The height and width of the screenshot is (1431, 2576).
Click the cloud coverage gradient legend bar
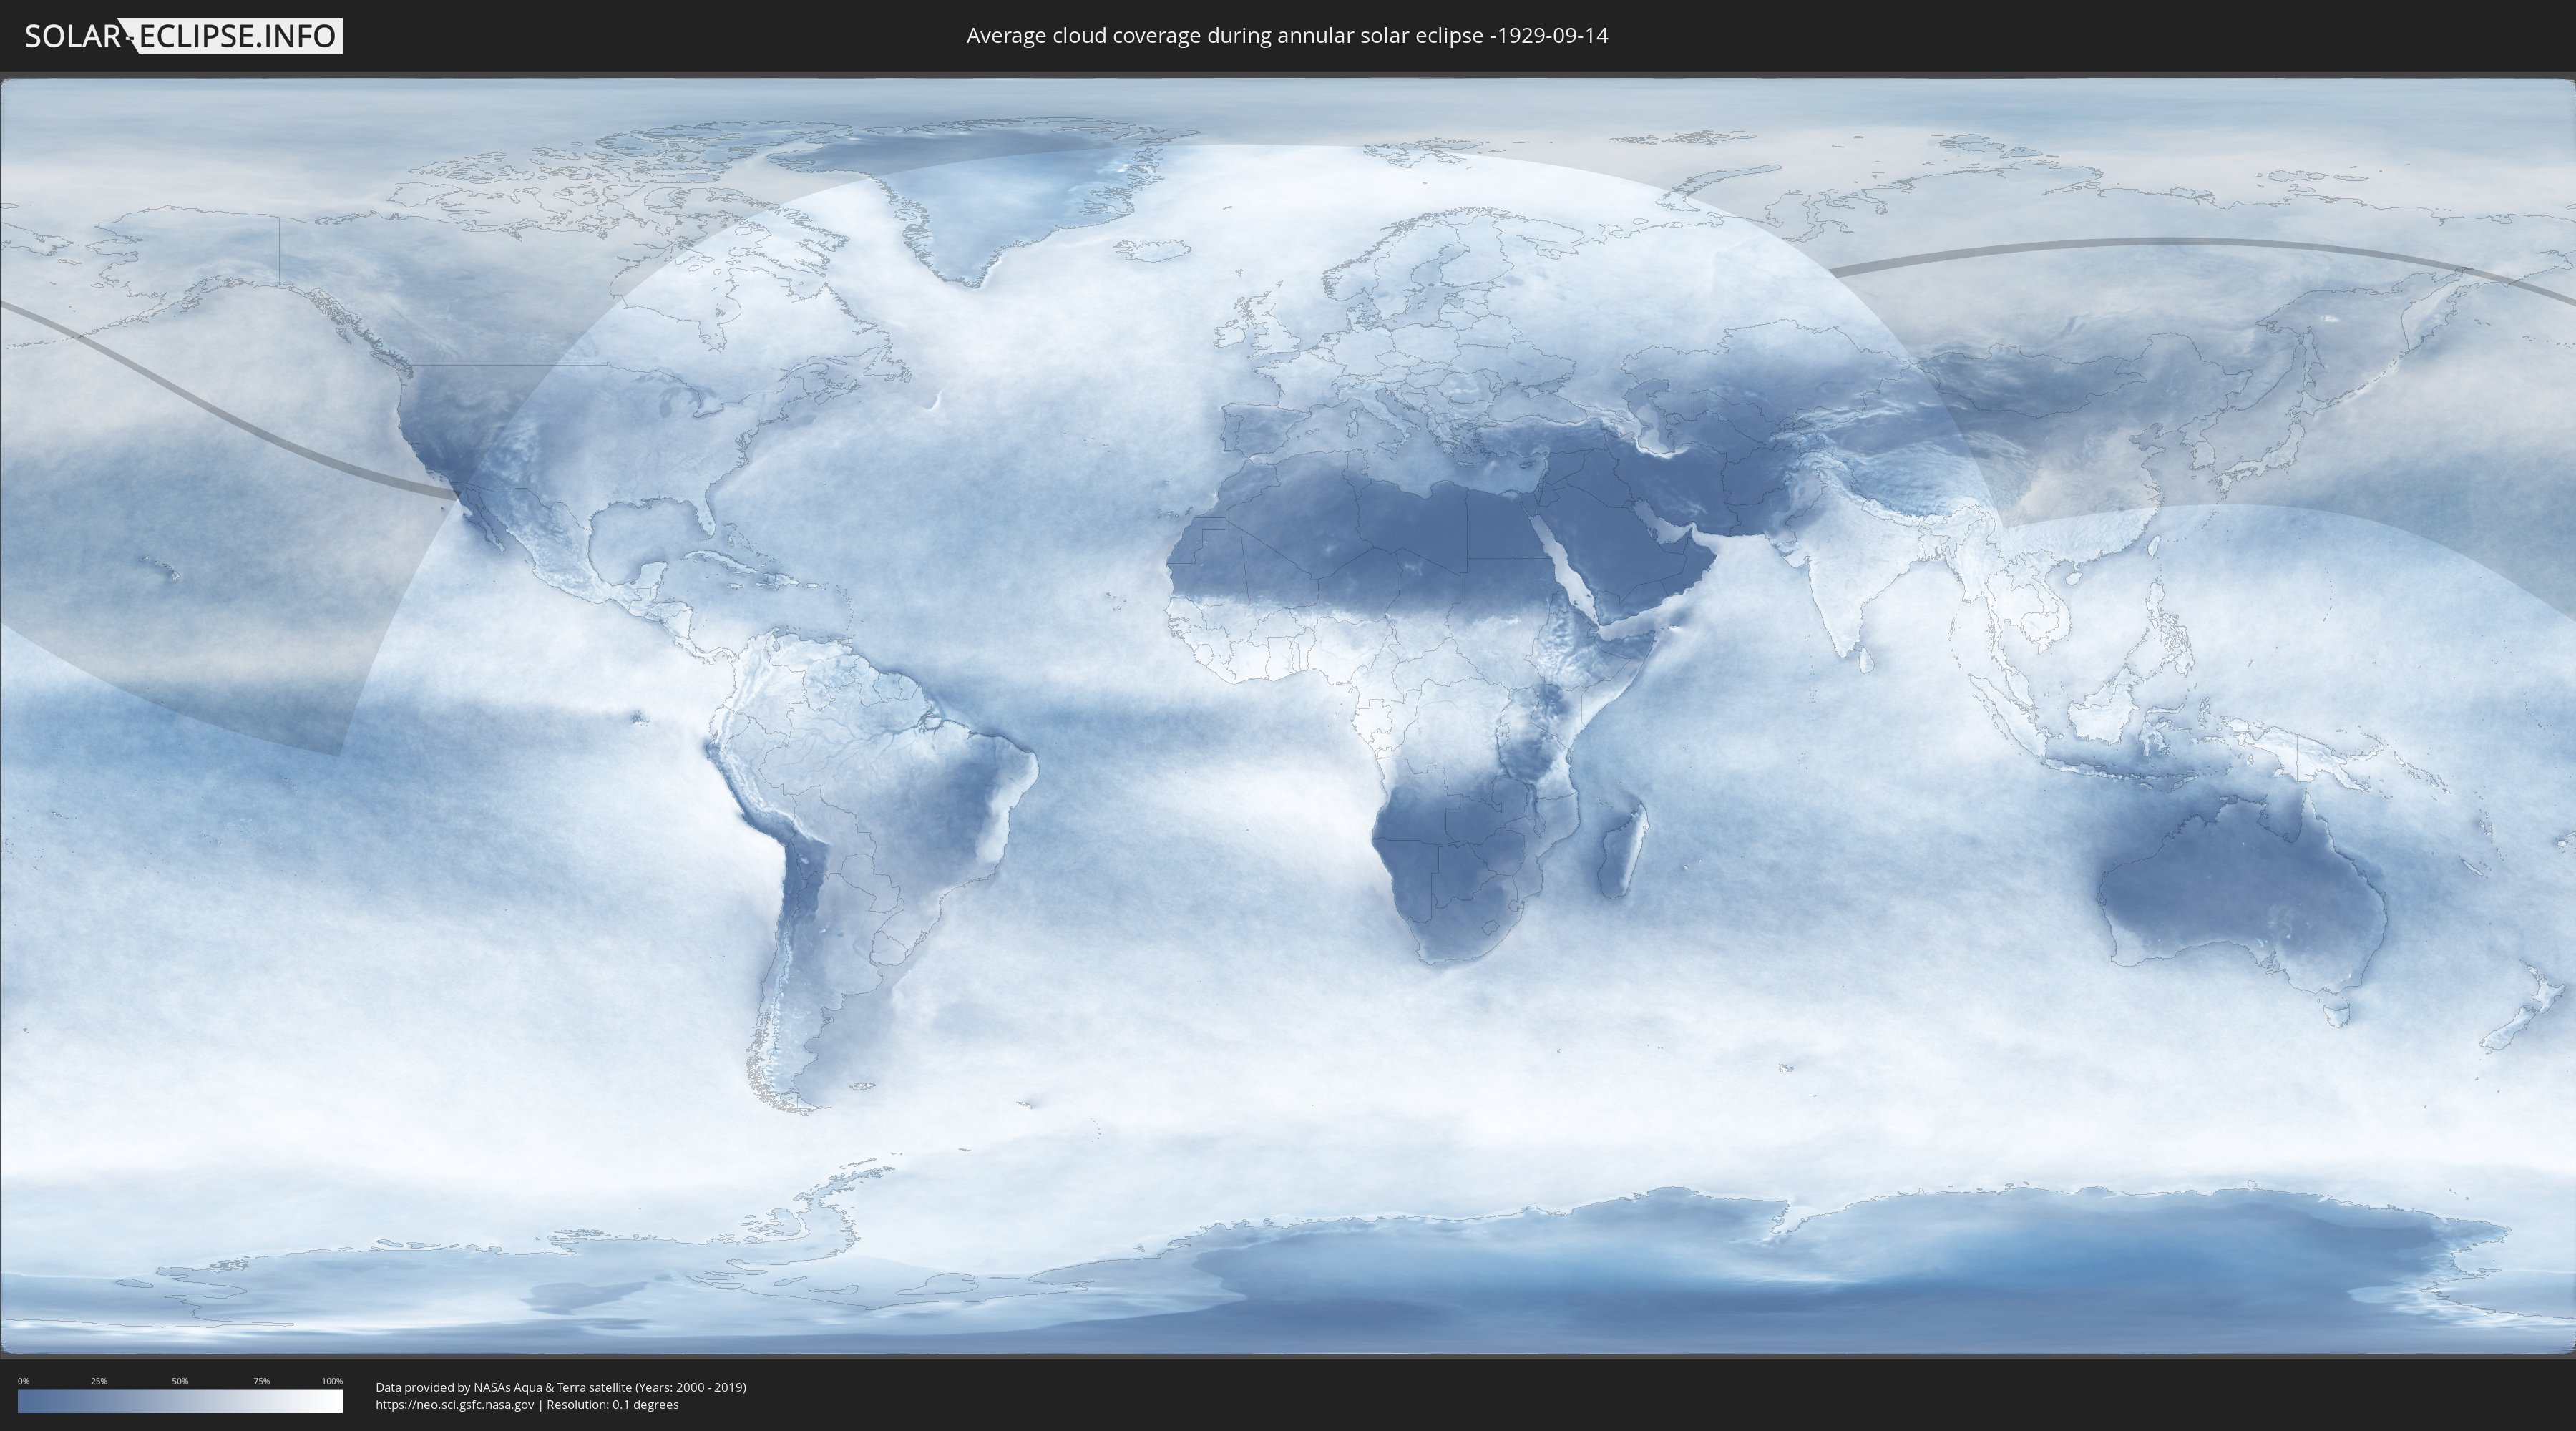[x=180, y=1401]
